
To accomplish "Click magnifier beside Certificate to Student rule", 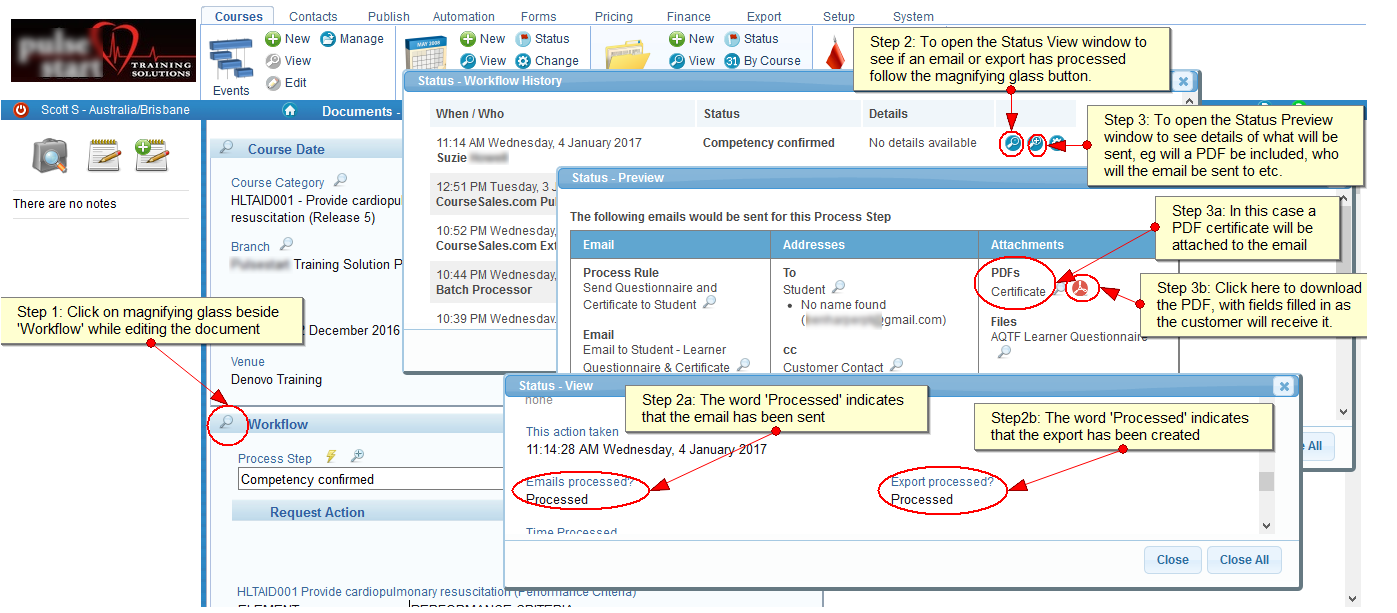I will (x=709, y=302).
